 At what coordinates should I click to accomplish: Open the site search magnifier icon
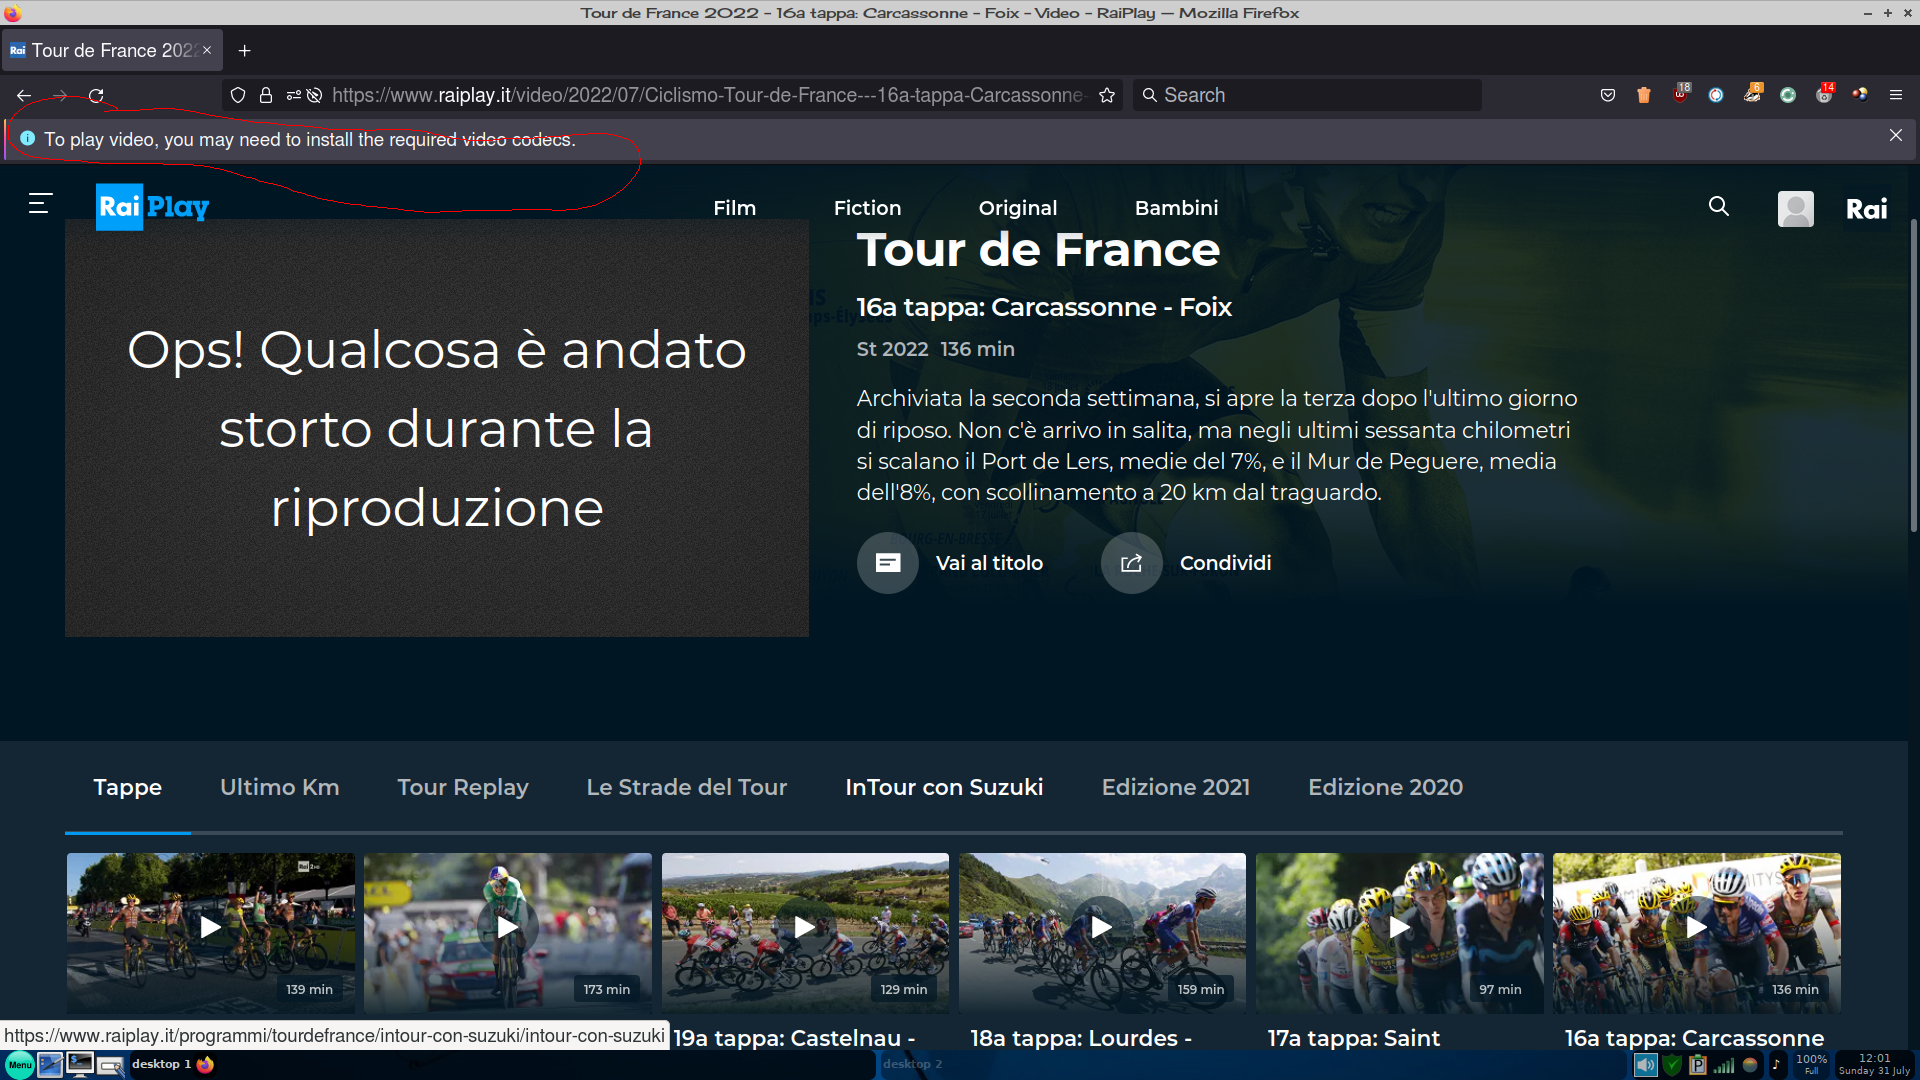pyautogui.click(x=1718, y=206)
